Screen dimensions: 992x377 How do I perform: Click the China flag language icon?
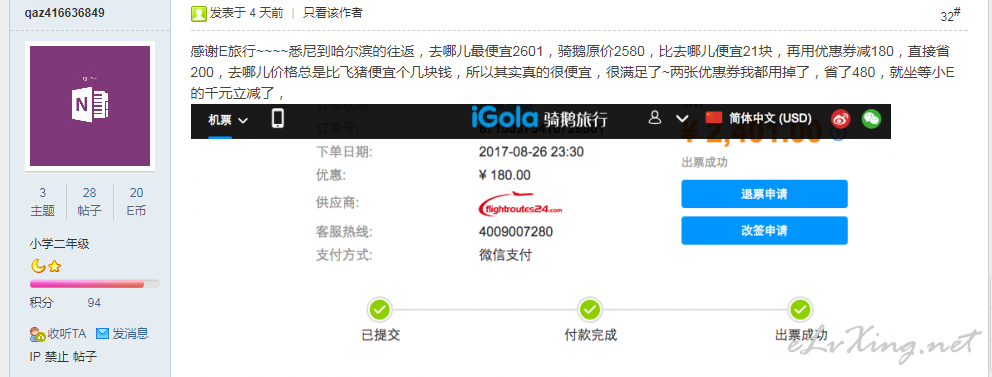[x=714, y=118]
